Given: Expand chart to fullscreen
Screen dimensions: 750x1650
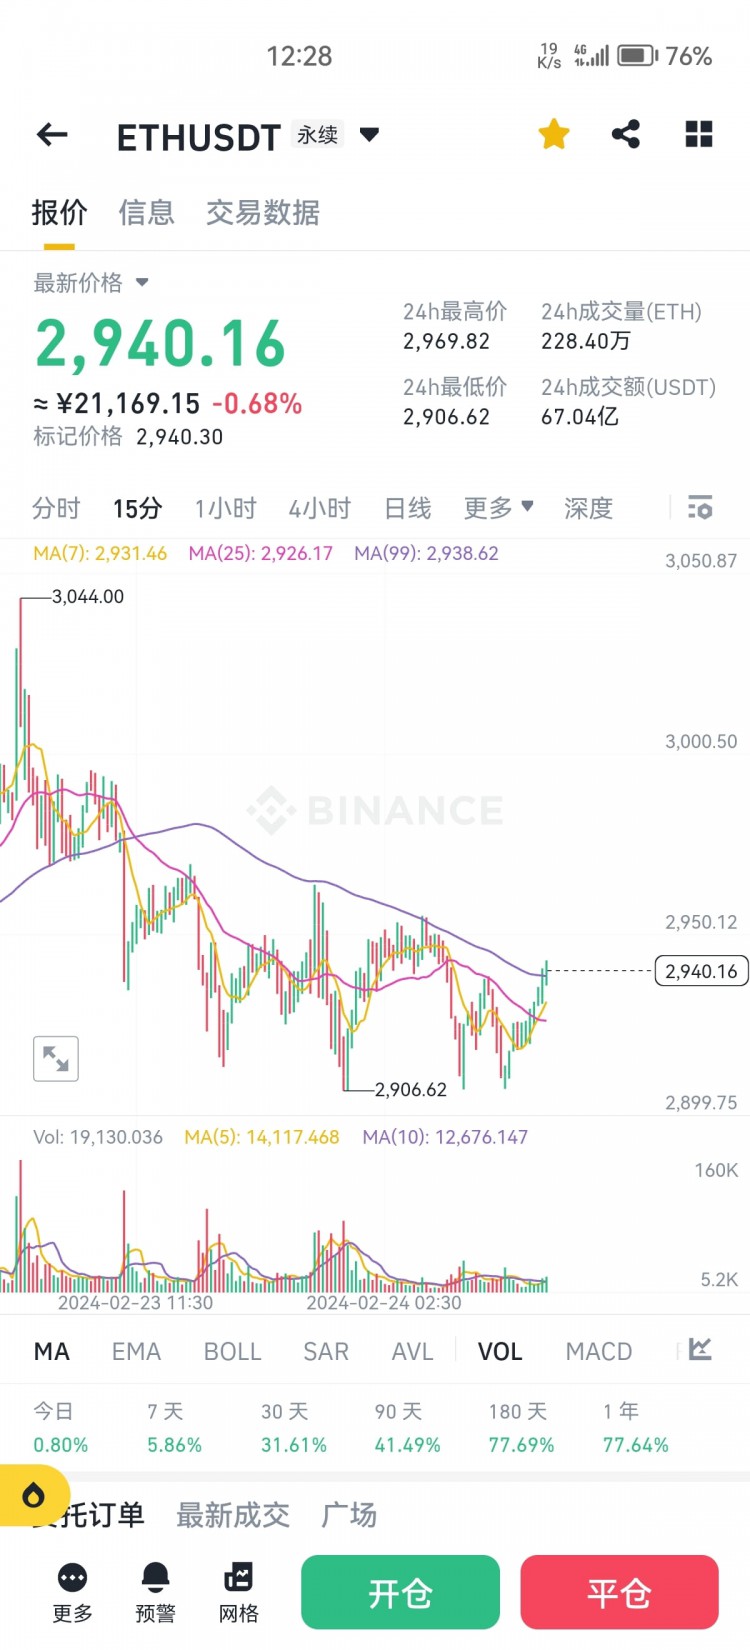Looking at the screenshot, I should 56,1059.
